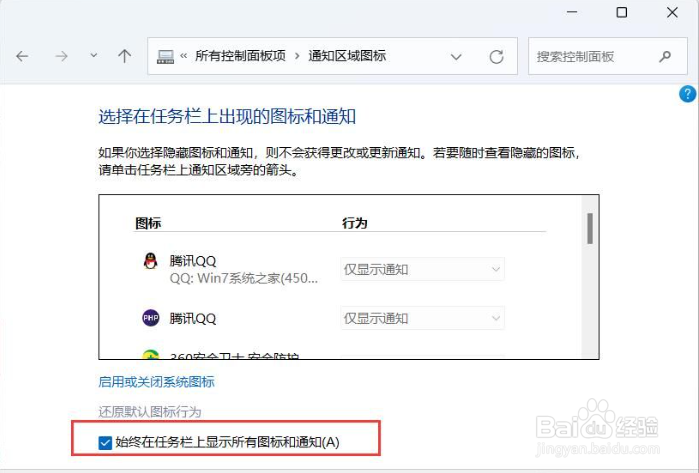Toggle 始终在任务栏上显示所有图标和通知 checkbox

pyautogui.click(x=105, y=443)
